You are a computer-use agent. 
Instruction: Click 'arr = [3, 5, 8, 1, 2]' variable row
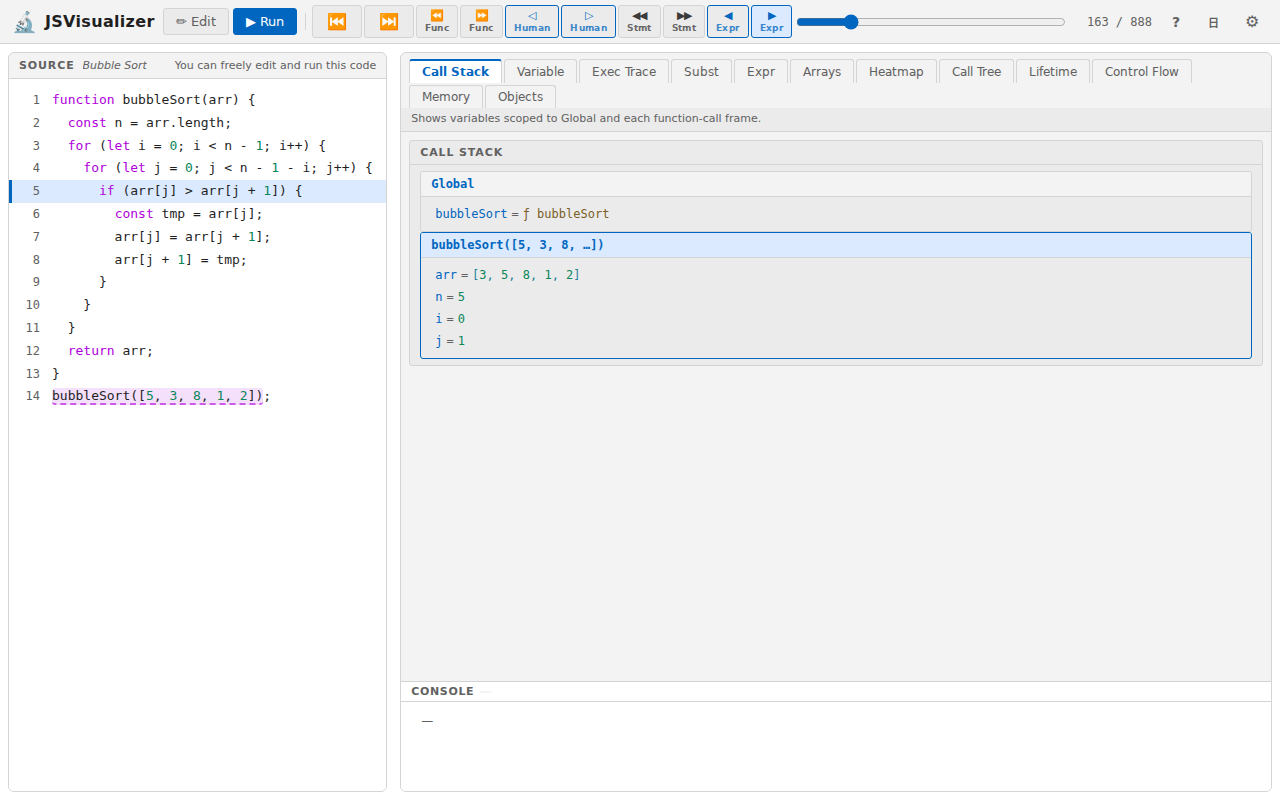tap(836, 275)
